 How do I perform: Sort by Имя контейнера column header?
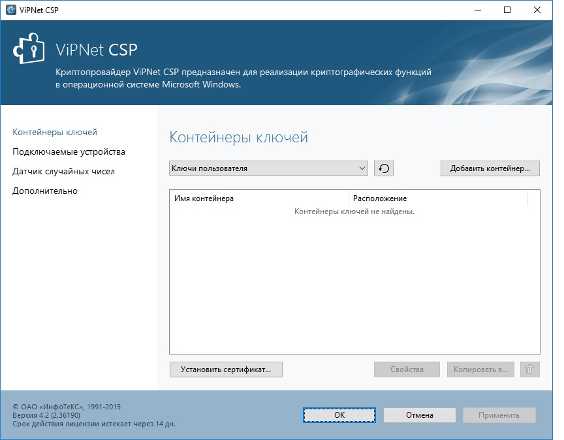tap(259, 198)
